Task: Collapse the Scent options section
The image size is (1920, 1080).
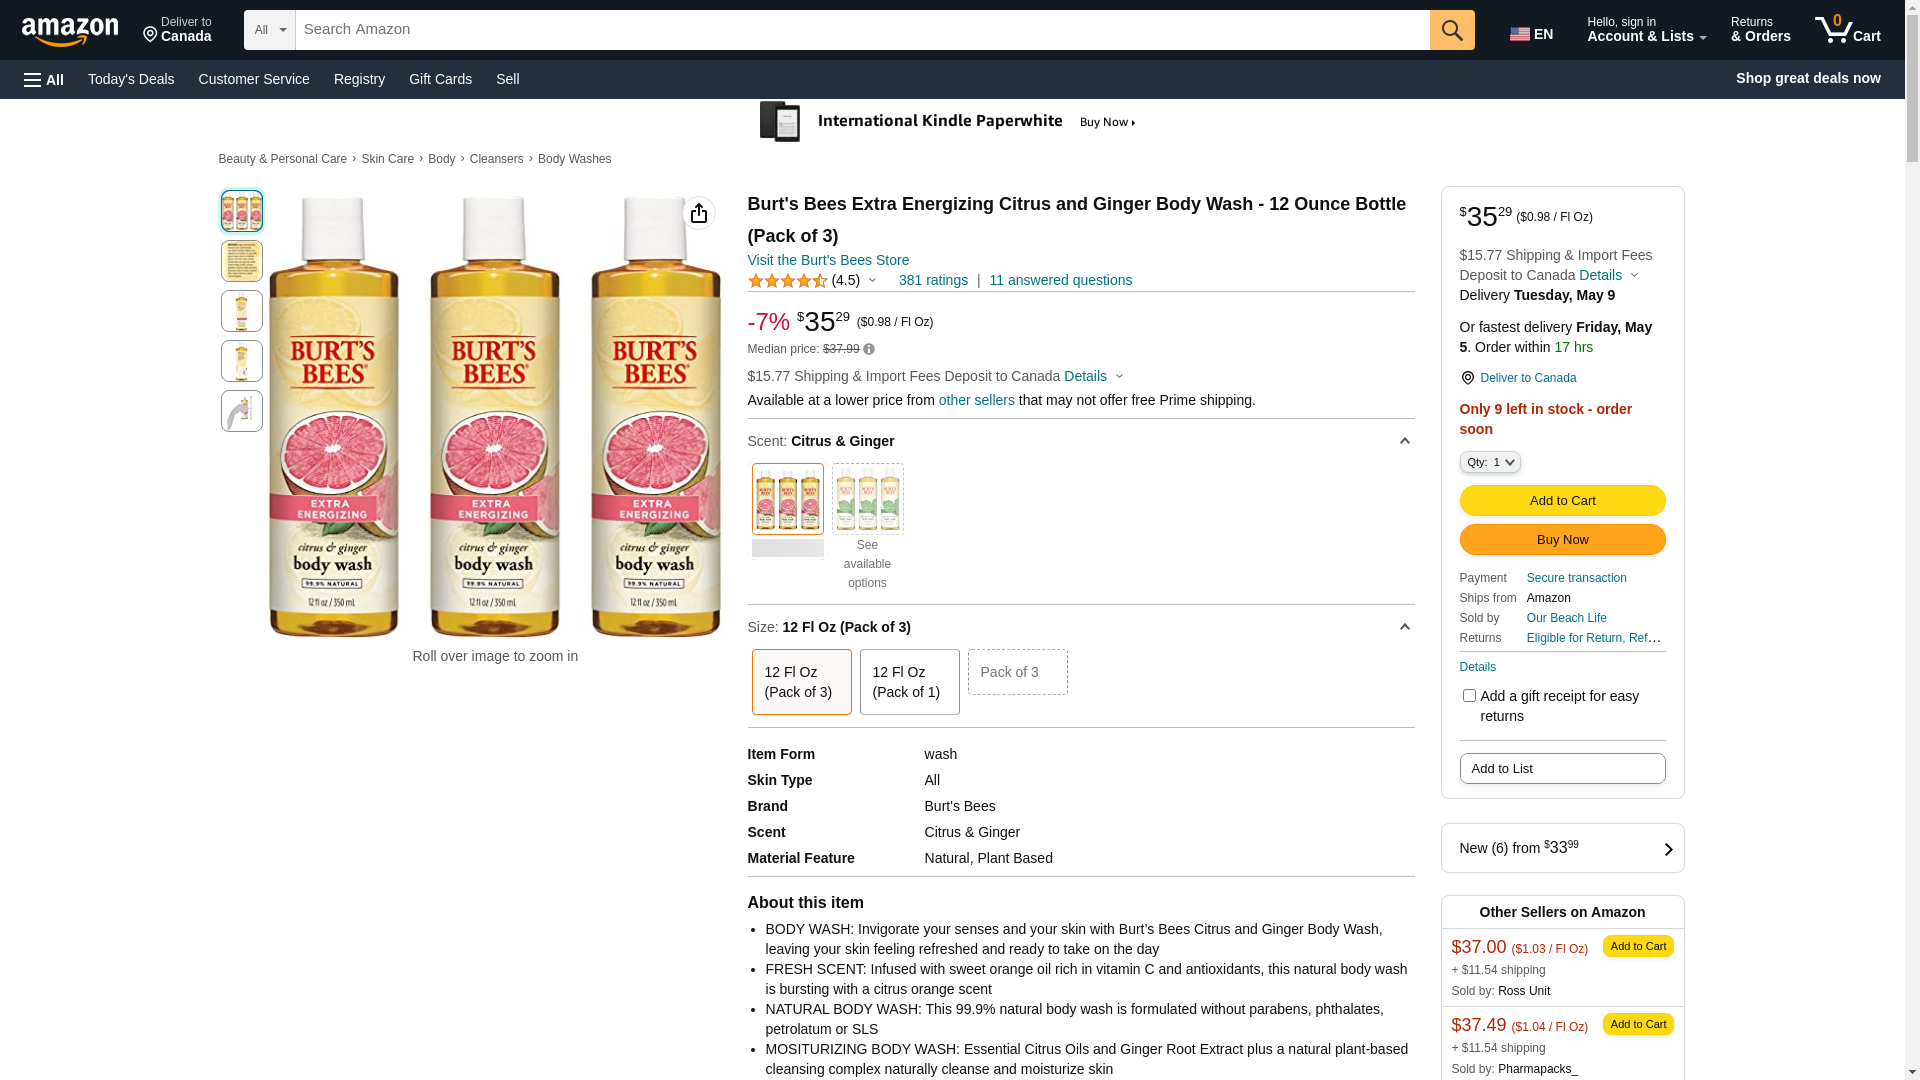Action: (x=1404, y=441)
